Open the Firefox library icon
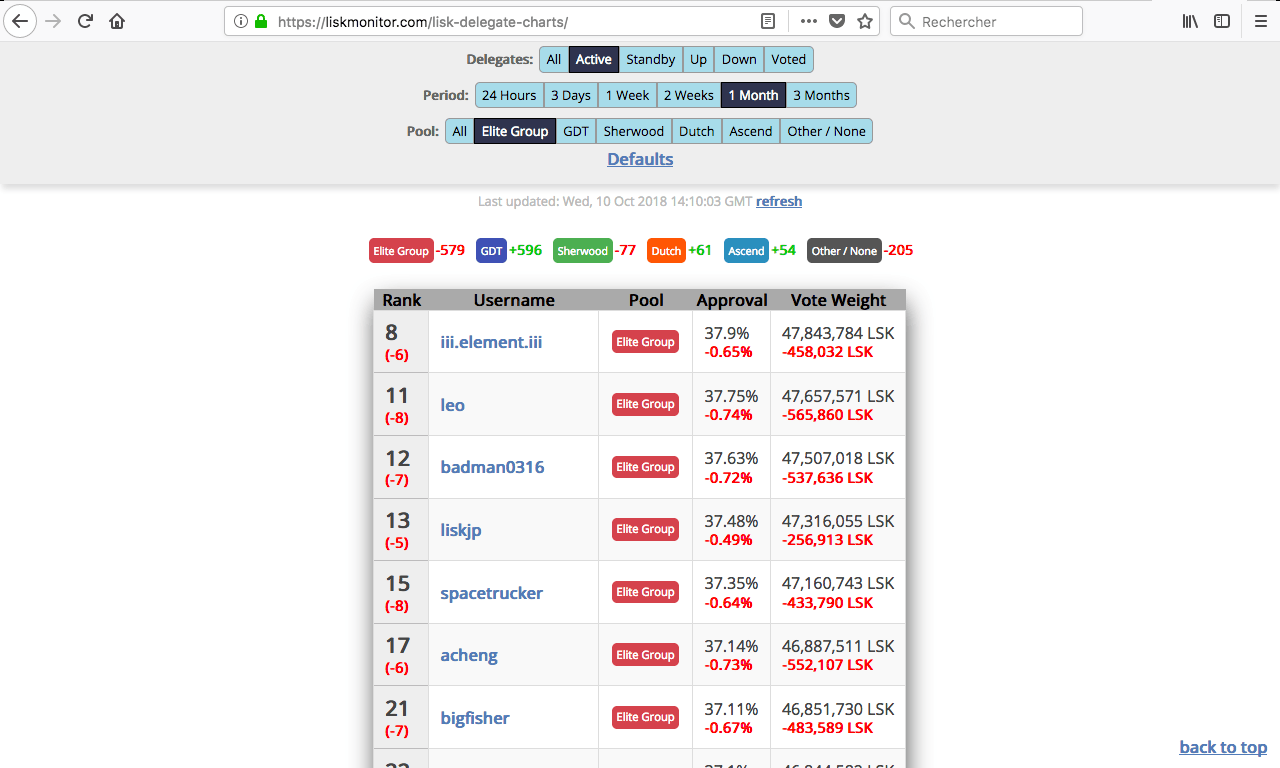Viewport: 1280px width, 768px height. pos(1190,21)
